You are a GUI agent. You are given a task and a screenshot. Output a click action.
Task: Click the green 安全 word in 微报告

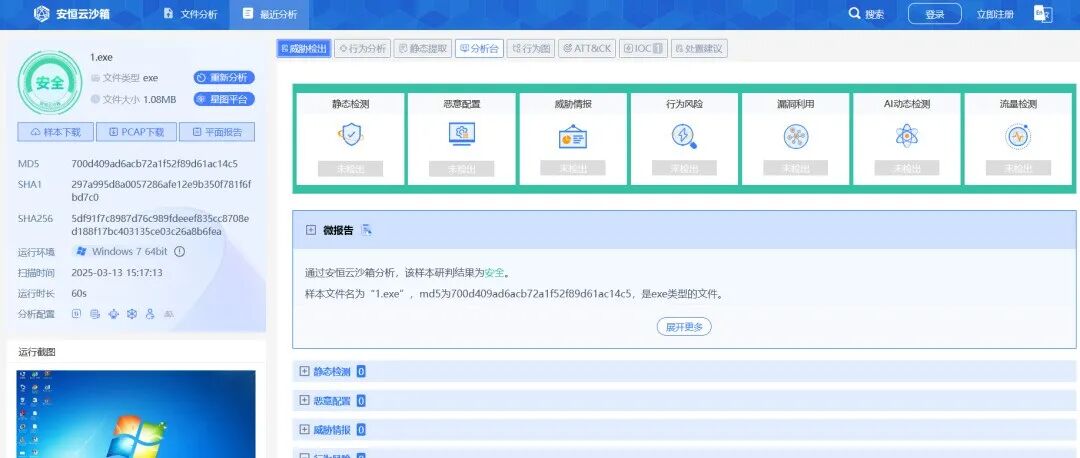[x=495, y=273]
